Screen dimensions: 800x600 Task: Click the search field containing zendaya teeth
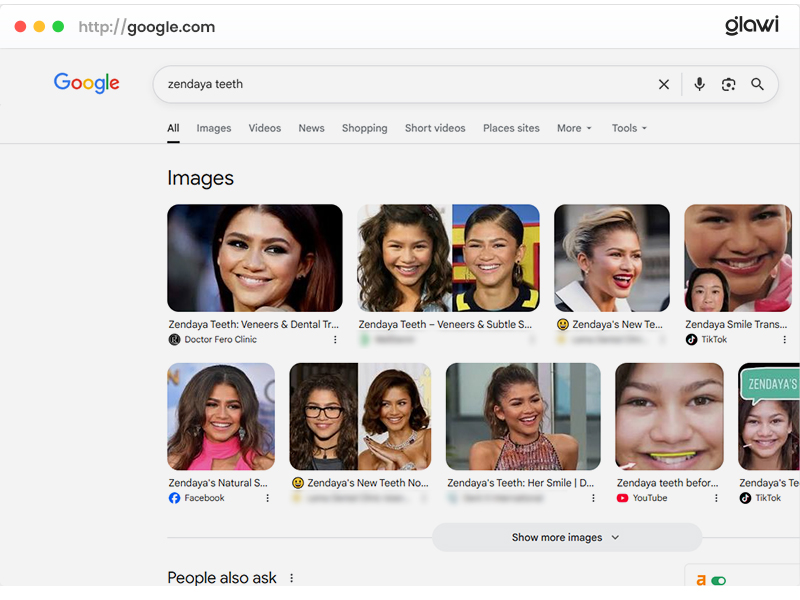pyautogui.click(x=400, y=85)
